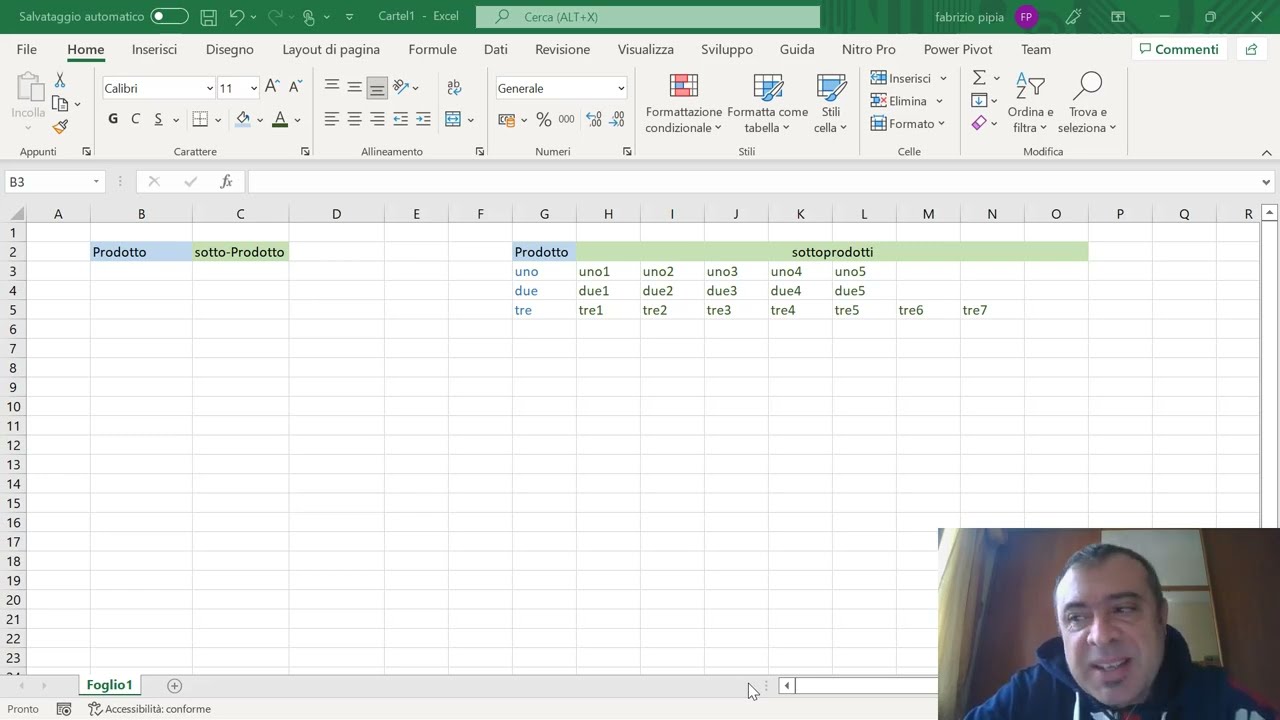
Task: Click the Save icon in title bar
Action: pyautogui.click(x=208, y=17)
